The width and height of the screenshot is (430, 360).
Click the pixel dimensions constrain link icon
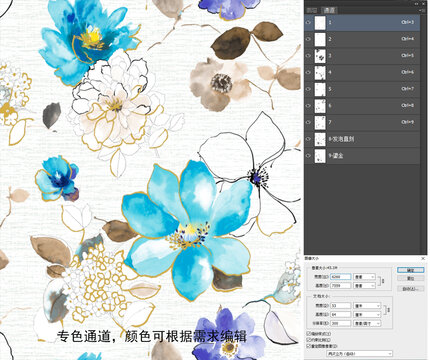click(x=382, y=281)
